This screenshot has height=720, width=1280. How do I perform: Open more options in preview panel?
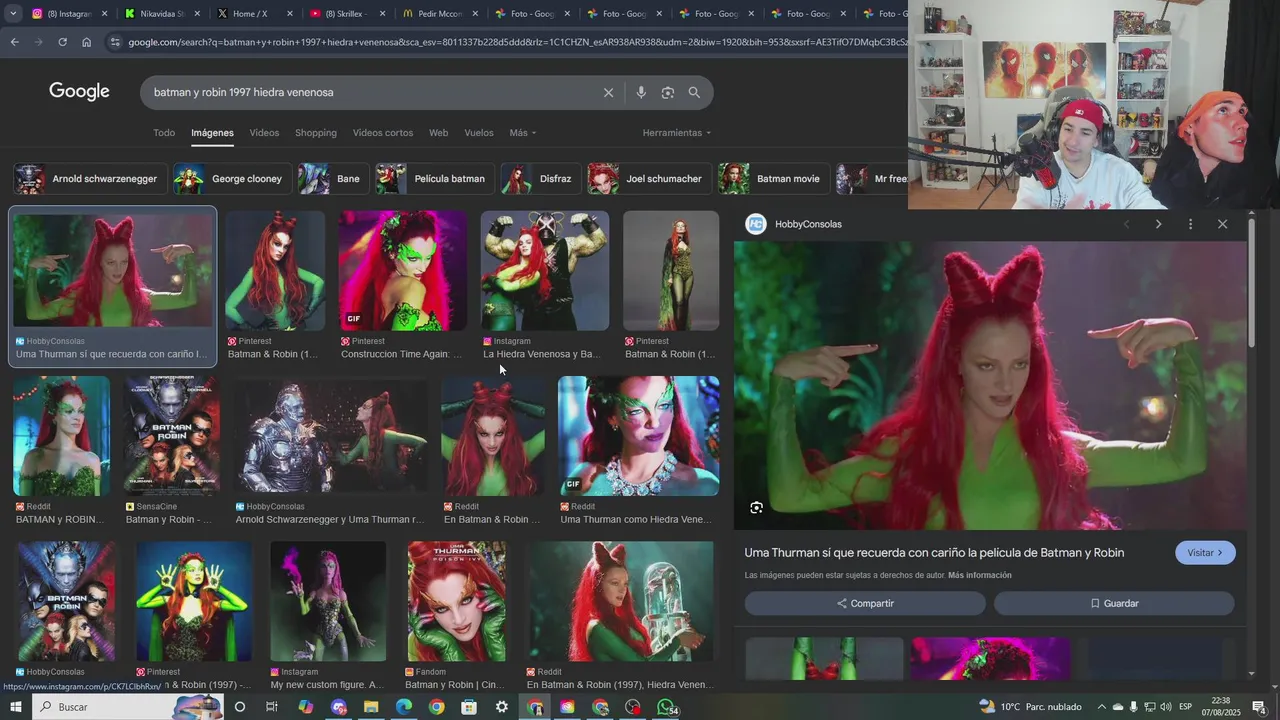(1190, 224)
